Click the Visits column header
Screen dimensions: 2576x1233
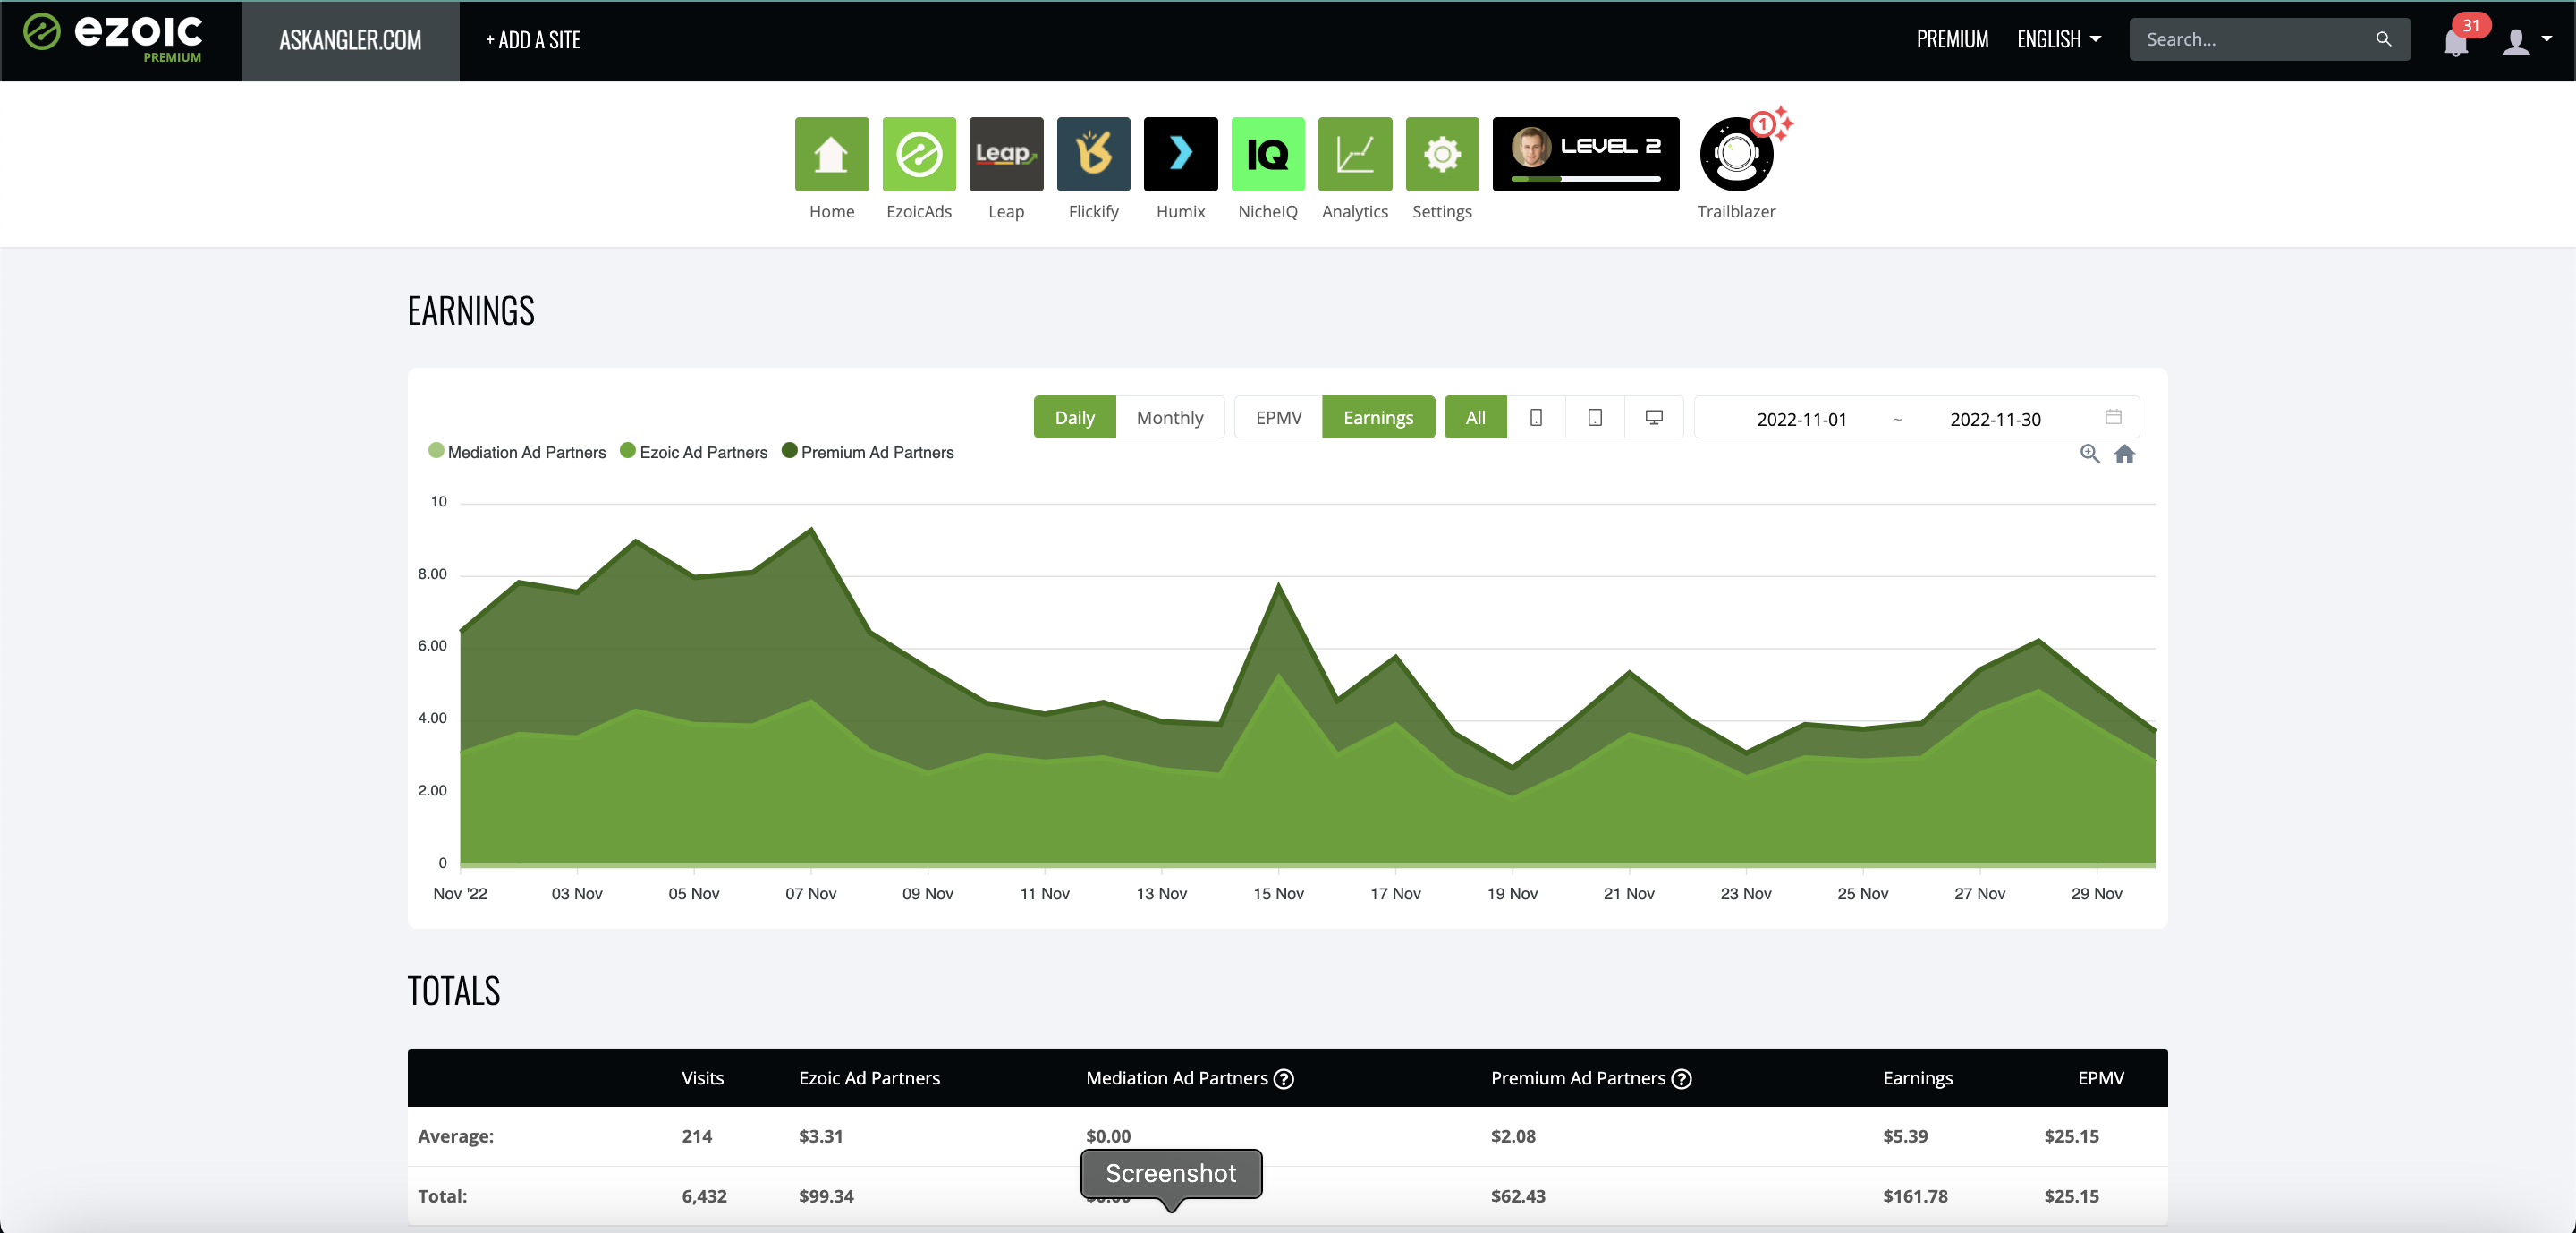coord(703,1078)
